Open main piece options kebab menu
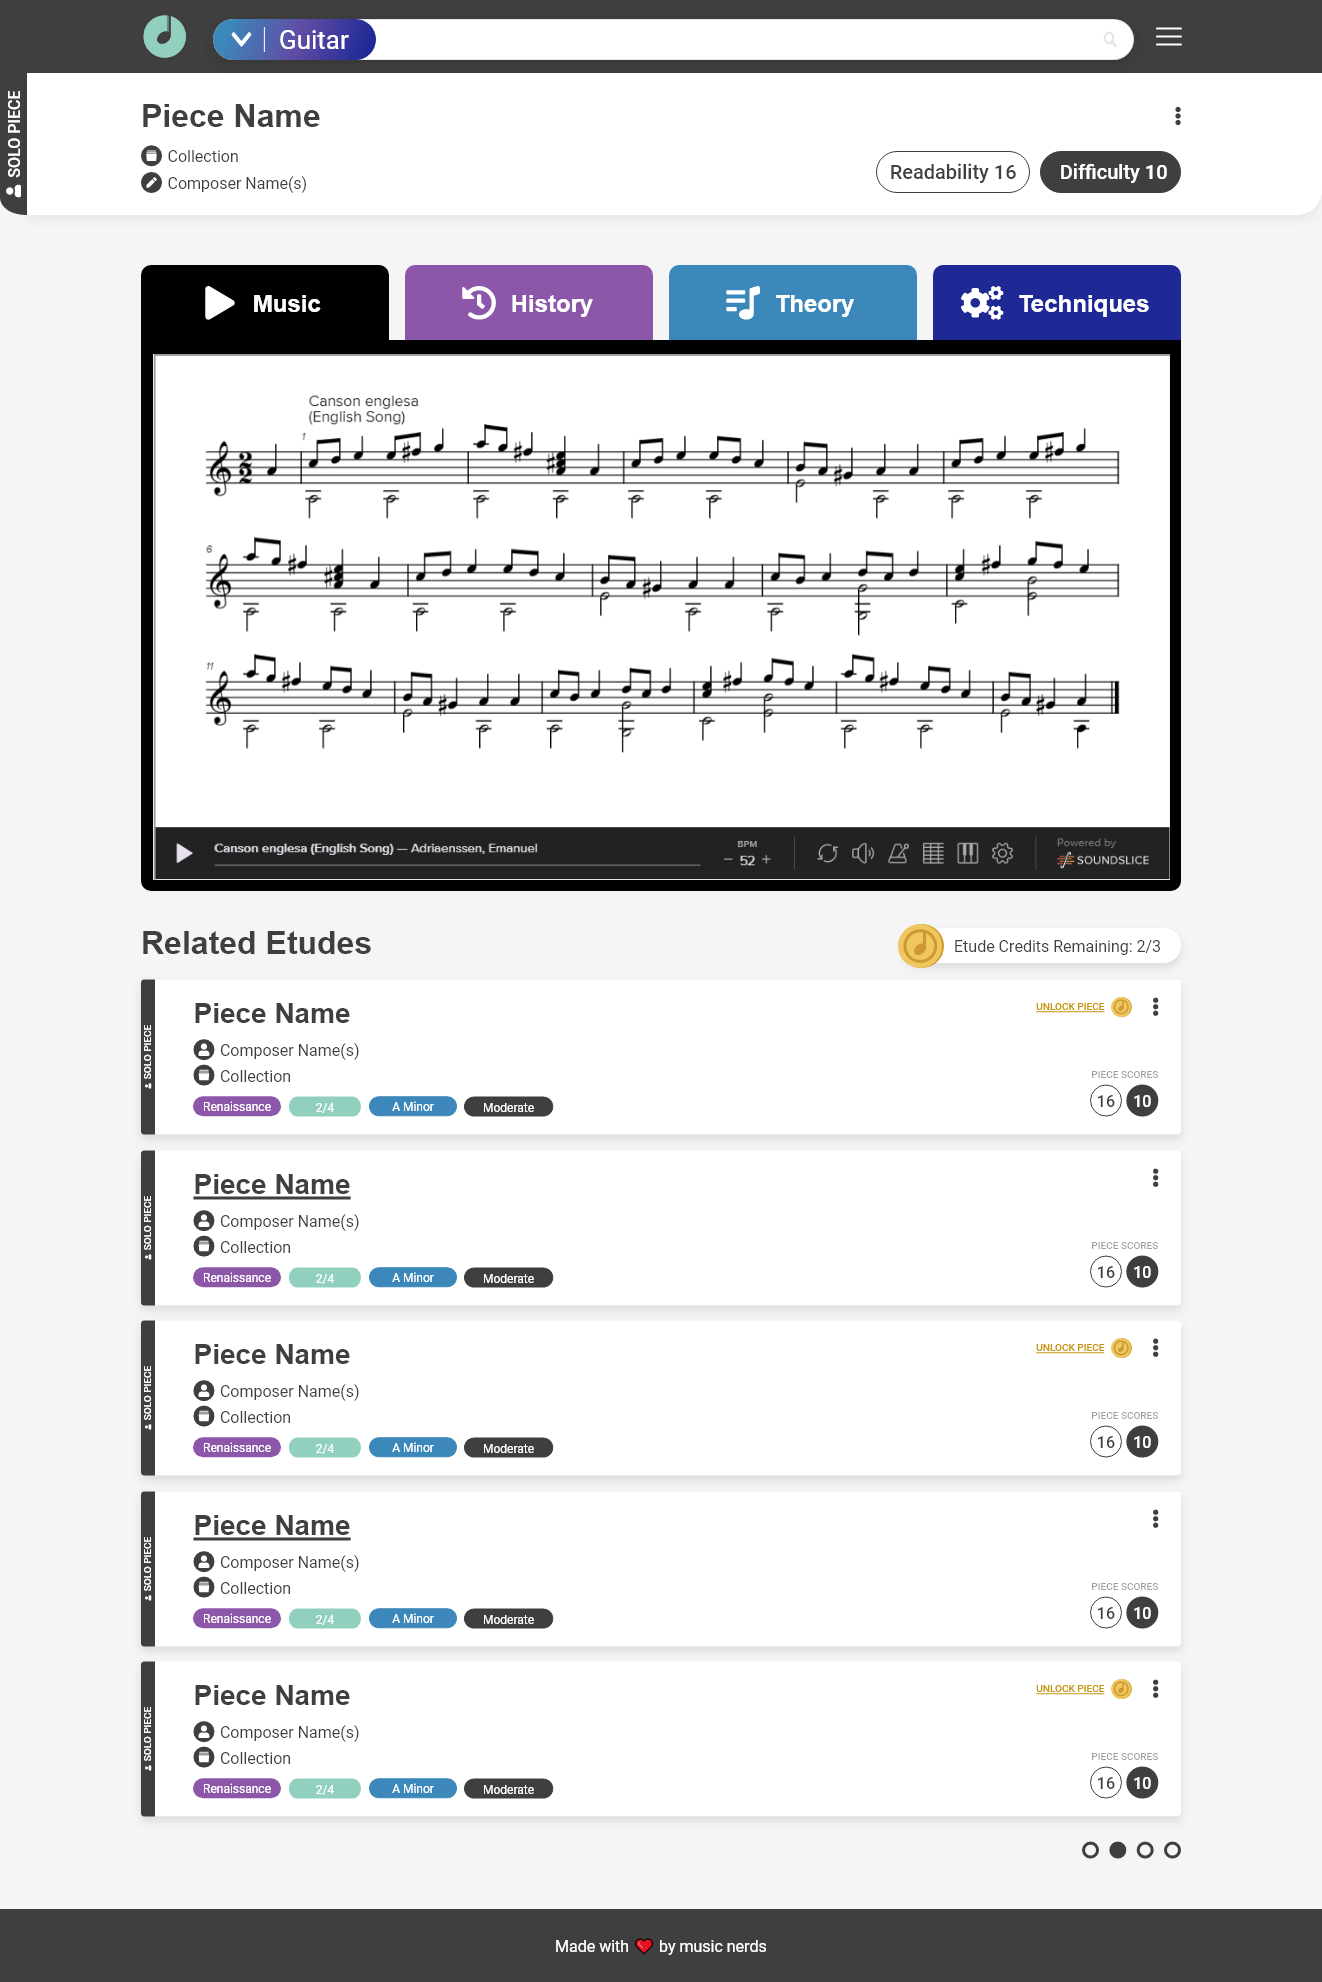This screenshot has height=1982, width=1322. (x=1178, y=116)
